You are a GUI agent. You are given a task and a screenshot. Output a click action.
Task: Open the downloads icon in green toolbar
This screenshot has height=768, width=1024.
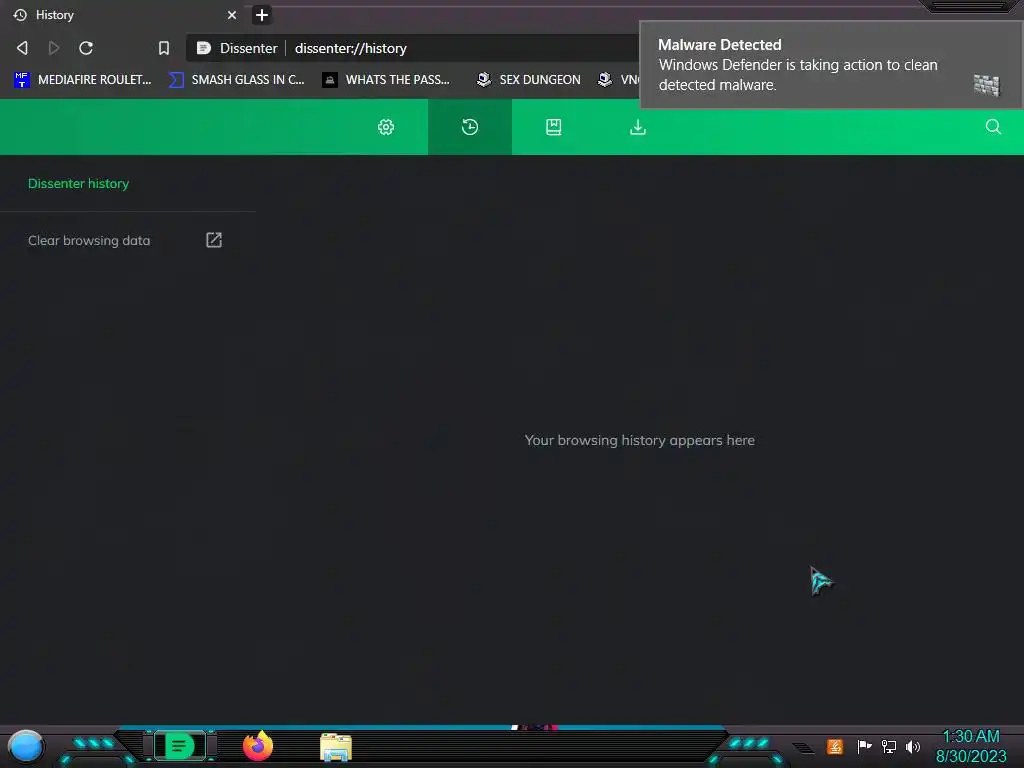[638, 127]
